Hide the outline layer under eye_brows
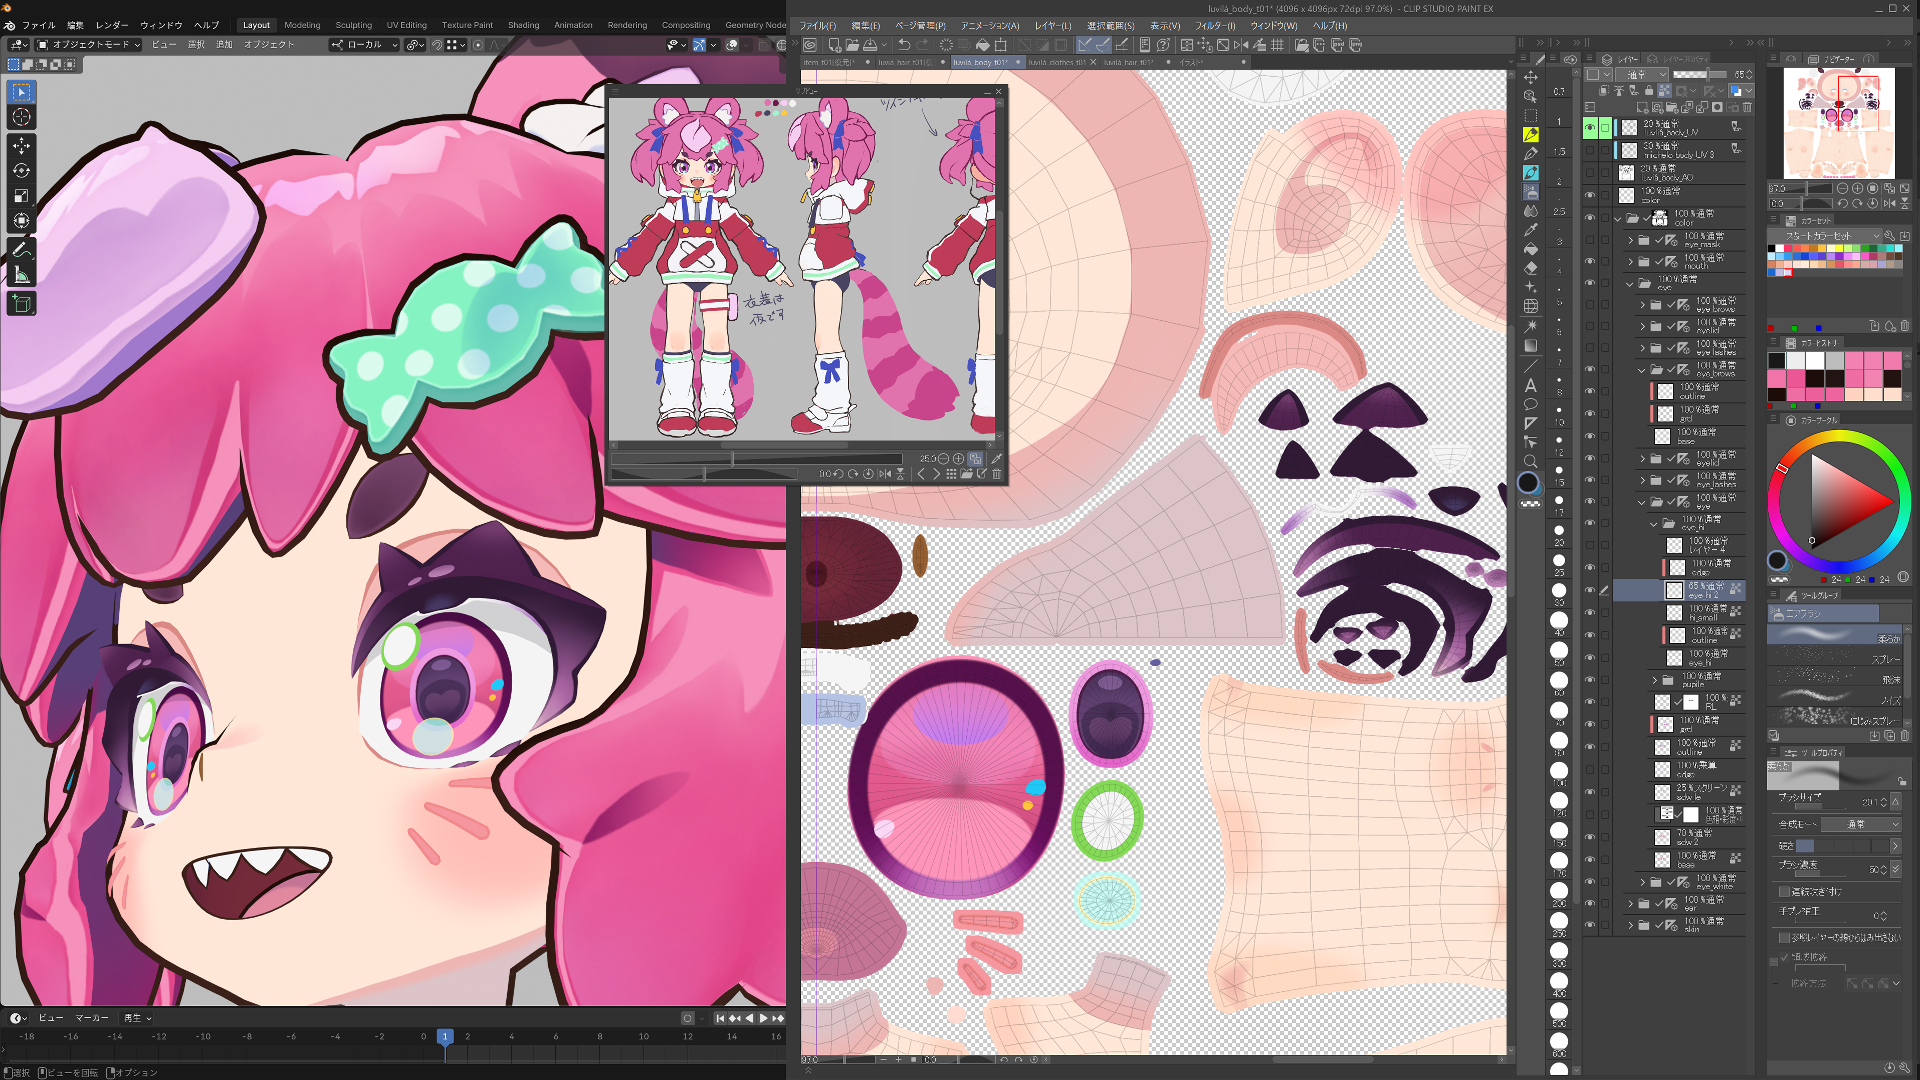 click(x=1590, y=391)
